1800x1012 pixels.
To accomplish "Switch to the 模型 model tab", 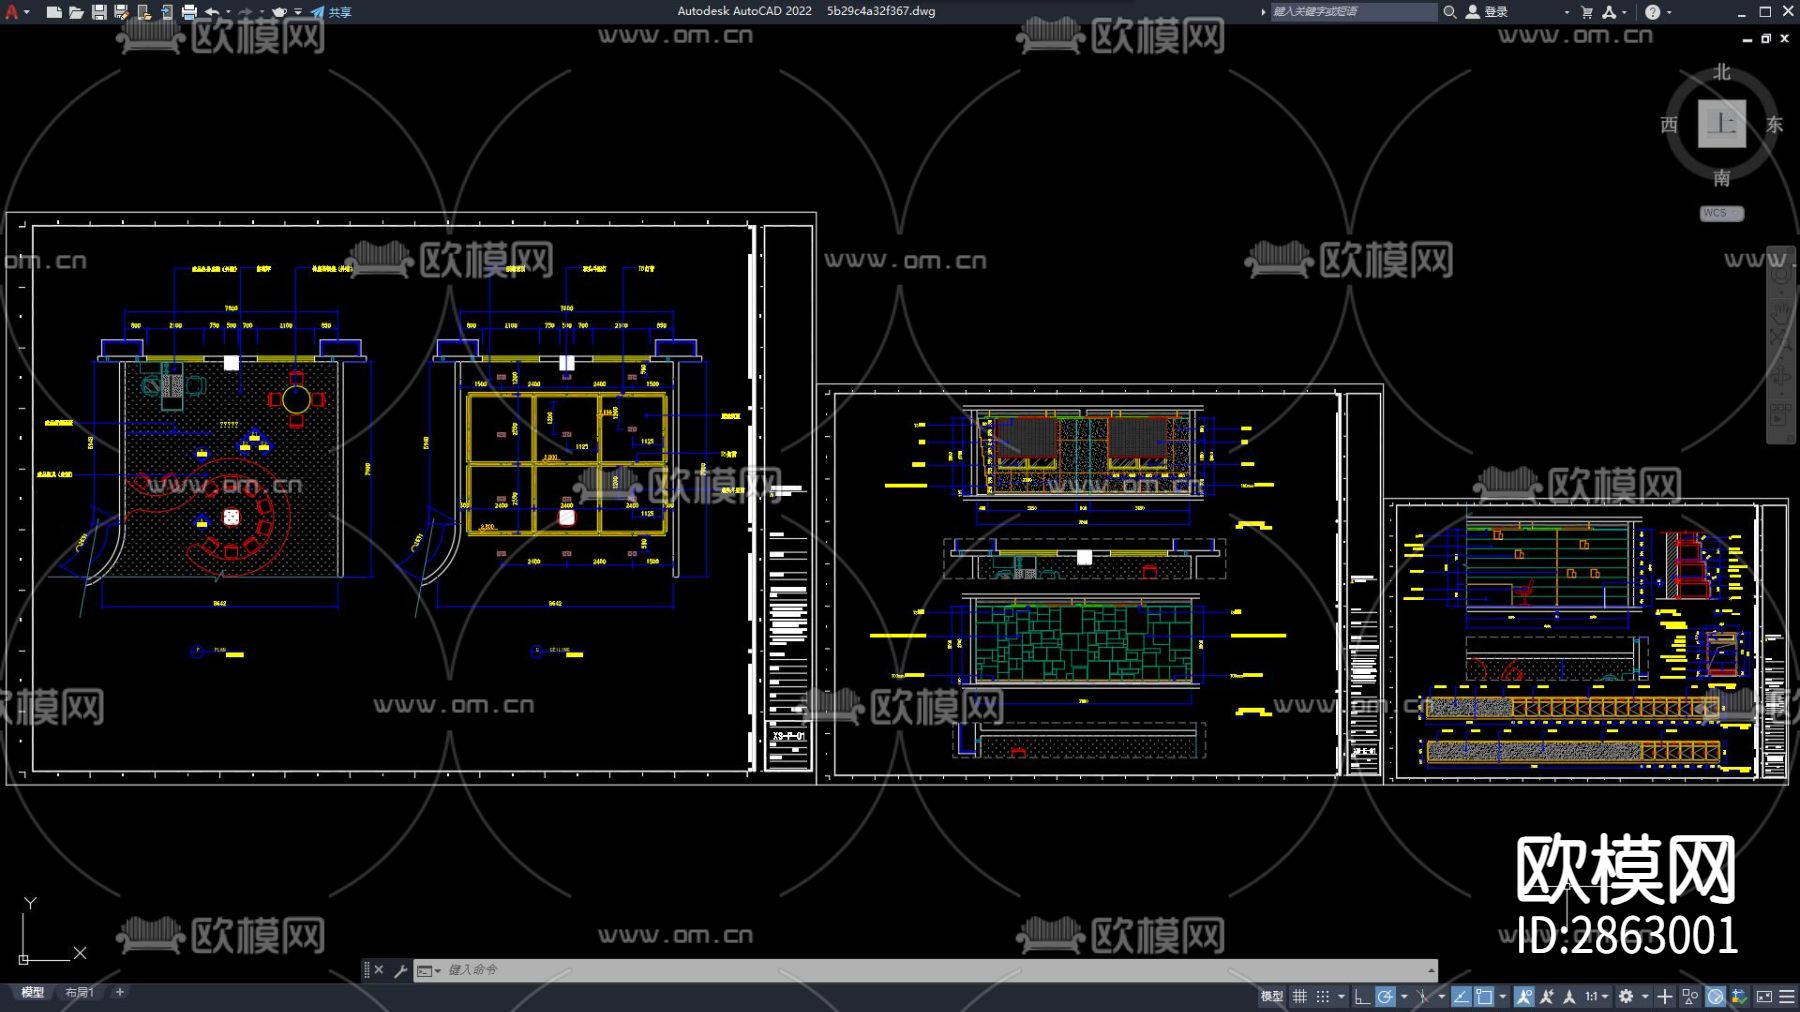I will point(32,992).
